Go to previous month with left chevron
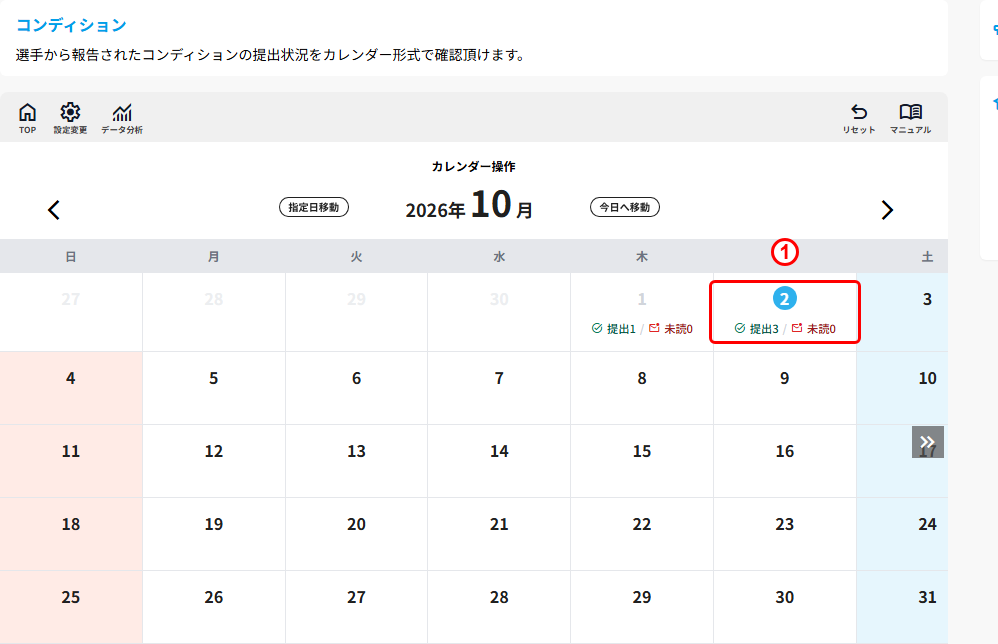This screenshot has width=998, height=644. coord(54,210)
